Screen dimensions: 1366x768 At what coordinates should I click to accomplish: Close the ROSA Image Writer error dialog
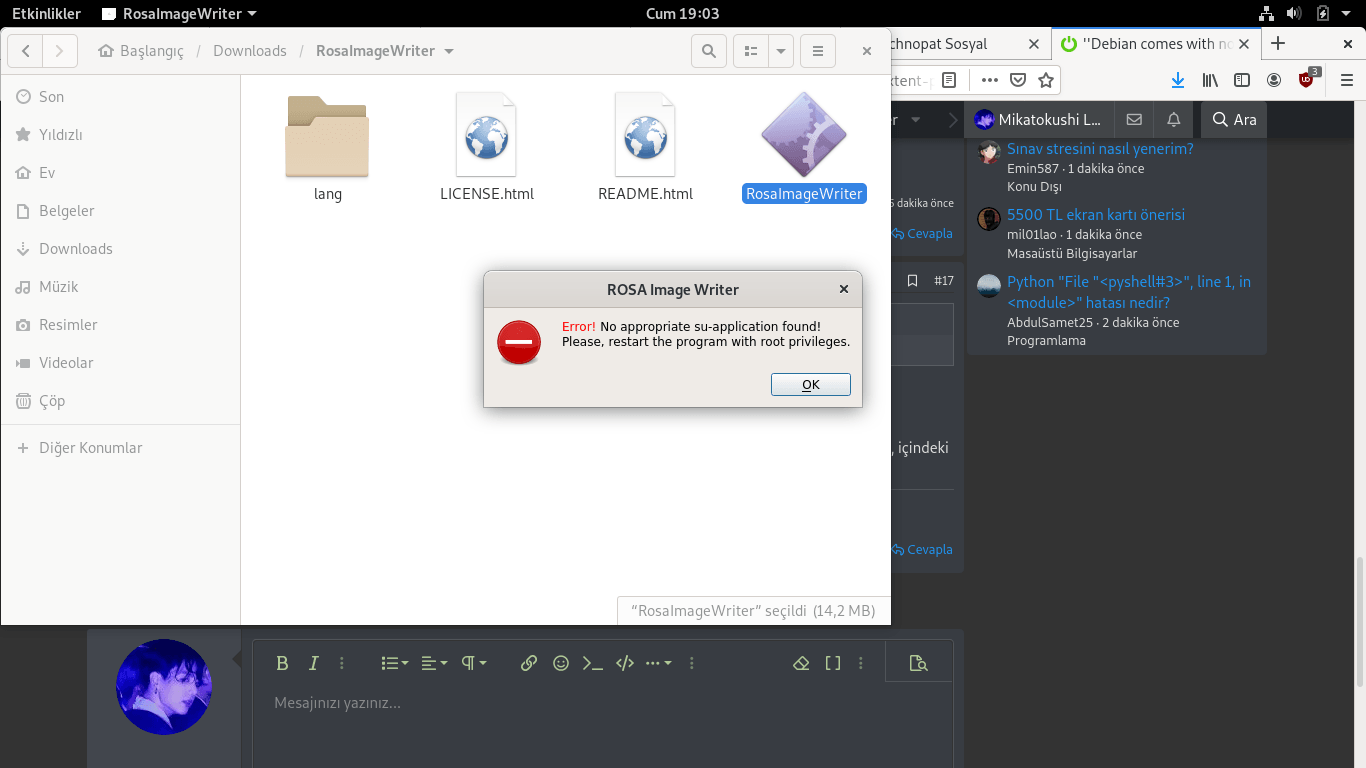[844, 289]
